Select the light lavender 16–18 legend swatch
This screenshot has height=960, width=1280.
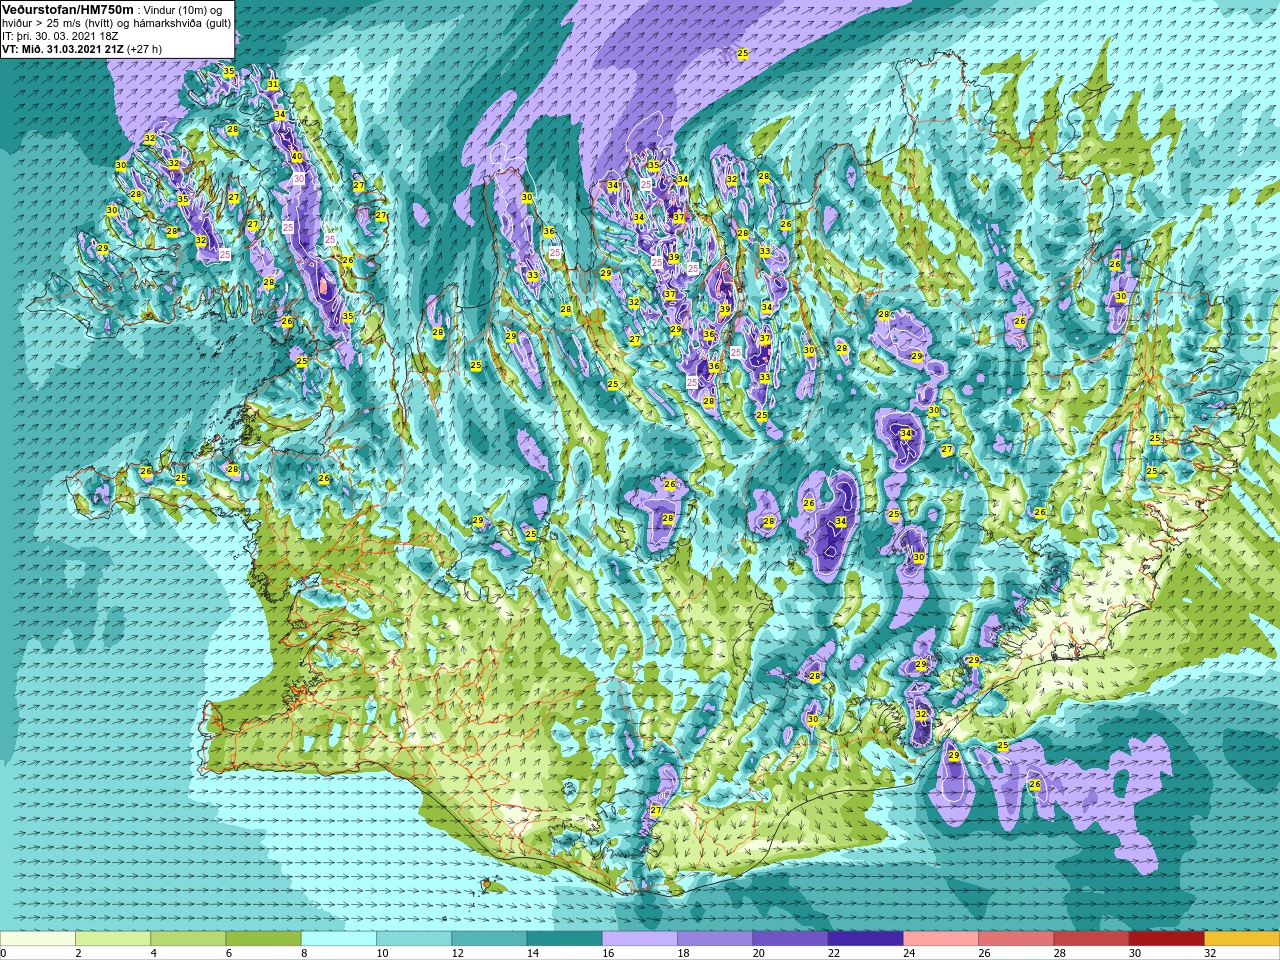coord(640,940)
